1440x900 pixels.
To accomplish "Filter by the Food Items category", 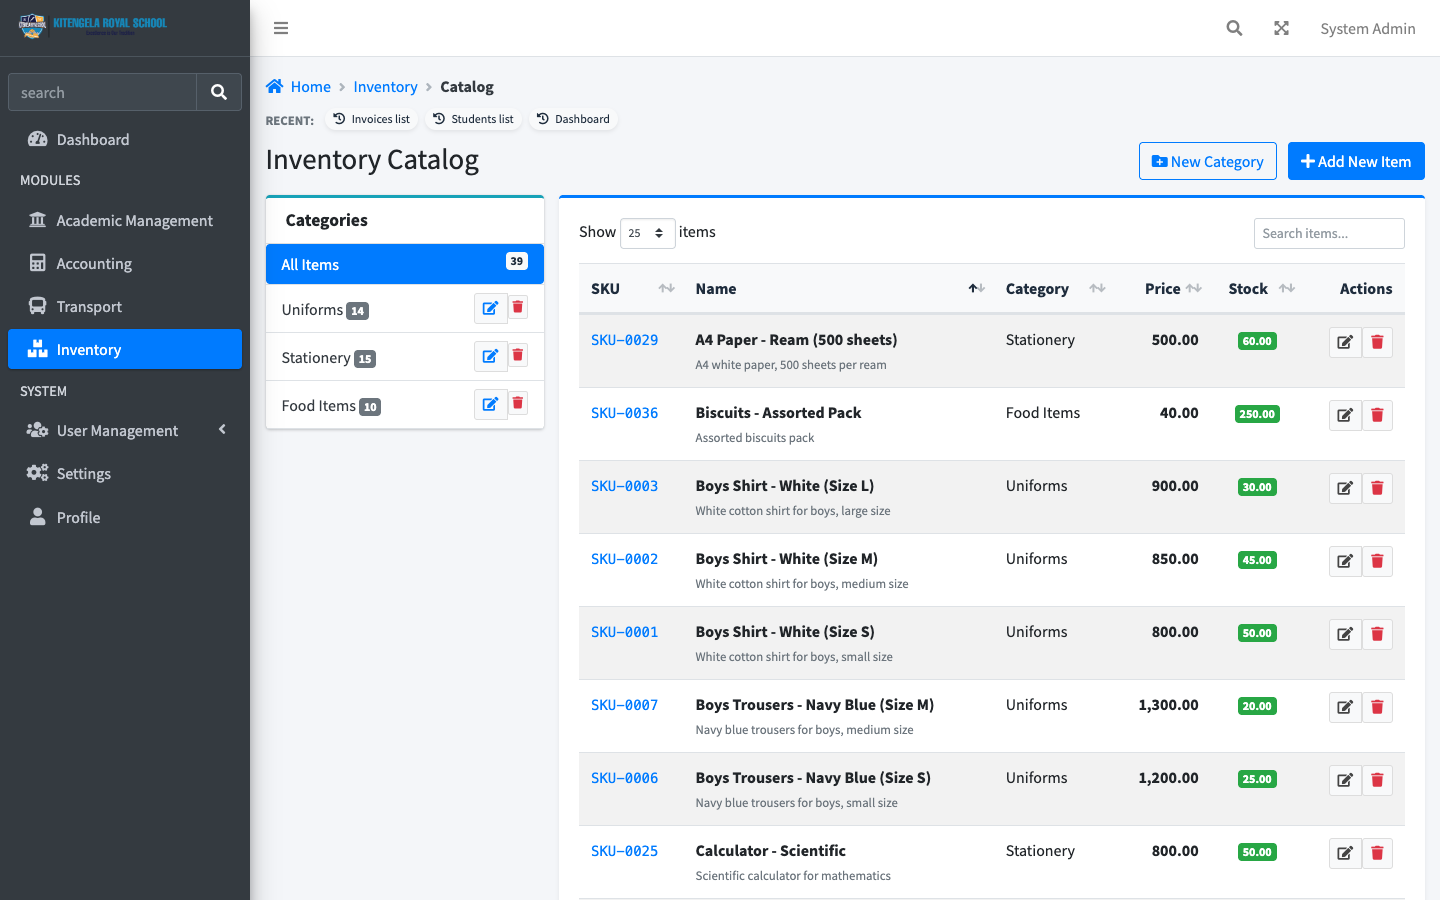I will point(331,406).
